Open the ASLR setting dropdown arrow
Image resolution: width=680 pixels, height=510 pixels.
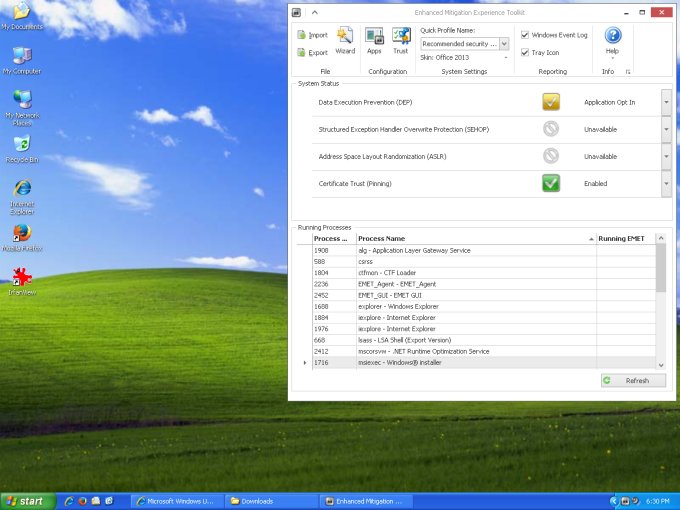666,156
